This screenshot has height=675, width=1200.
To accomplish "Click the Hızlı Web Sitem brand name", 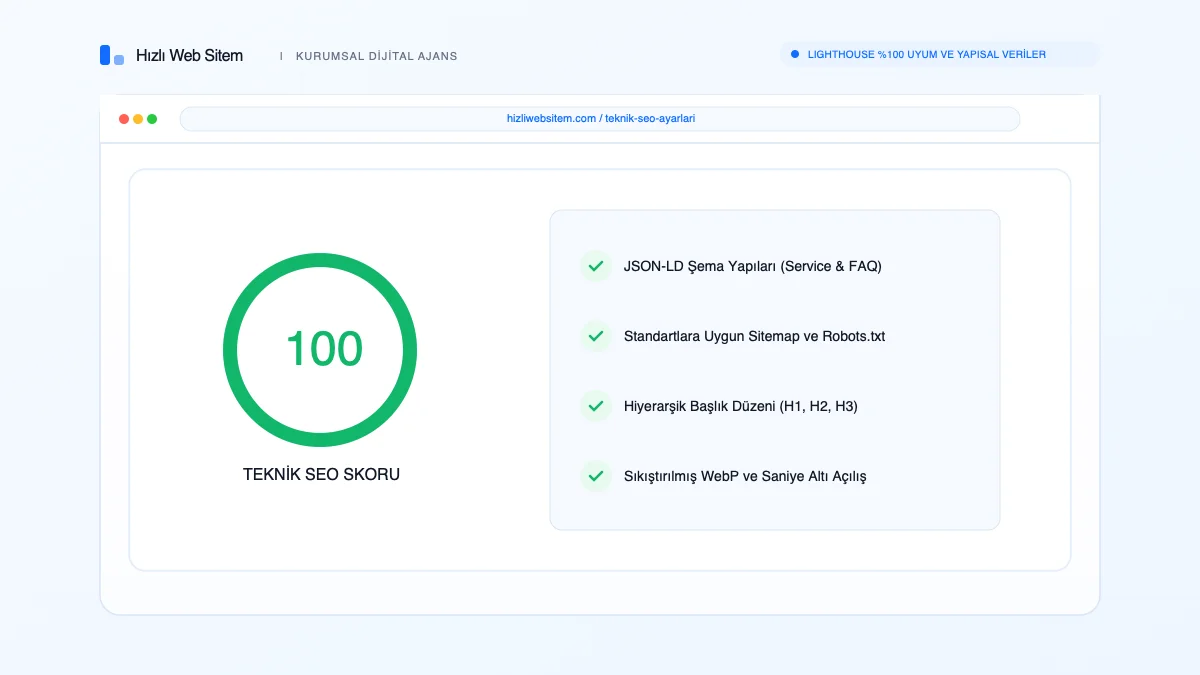I will pos(189,56).
